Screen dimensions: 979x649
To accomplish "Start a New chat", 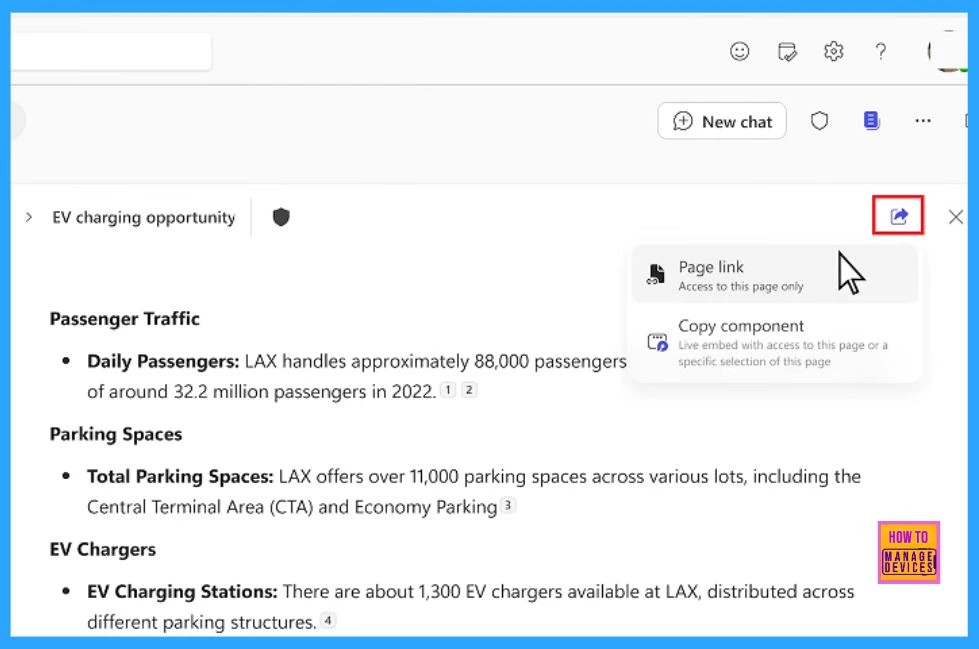I will point(722,121).
